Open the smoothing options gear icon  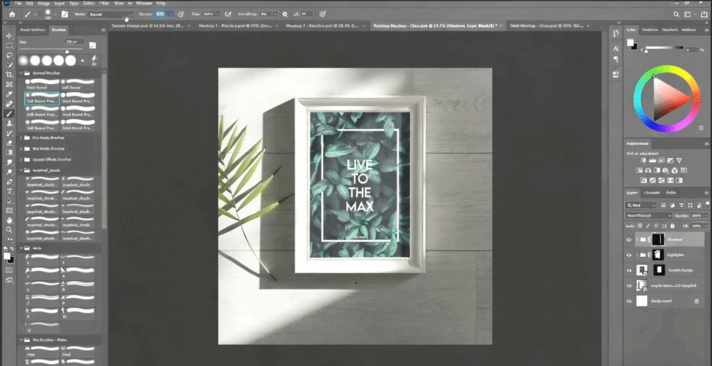285,15
